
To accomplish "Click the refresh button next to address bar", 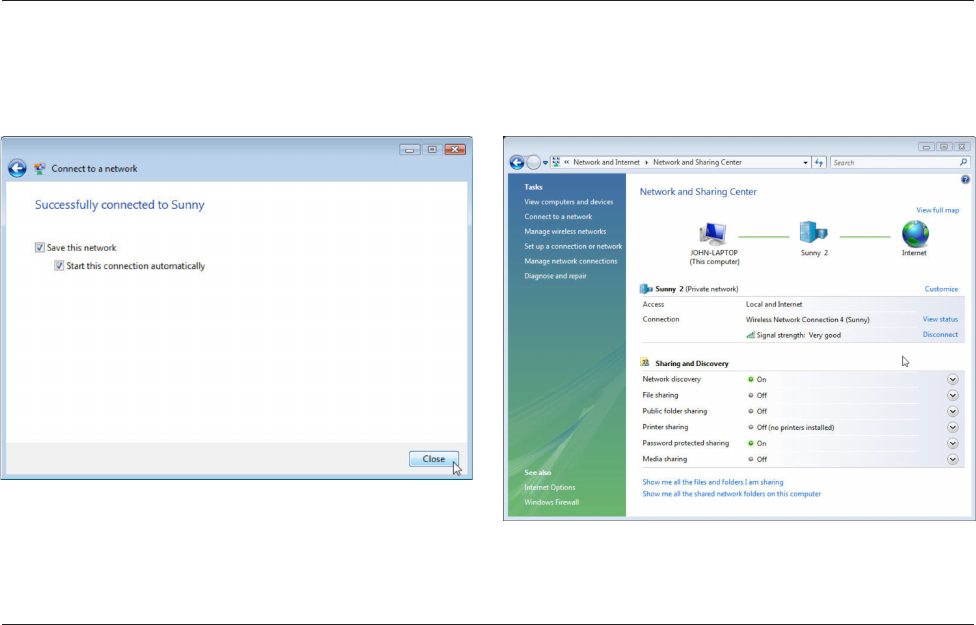I will [x=819, y=162].
